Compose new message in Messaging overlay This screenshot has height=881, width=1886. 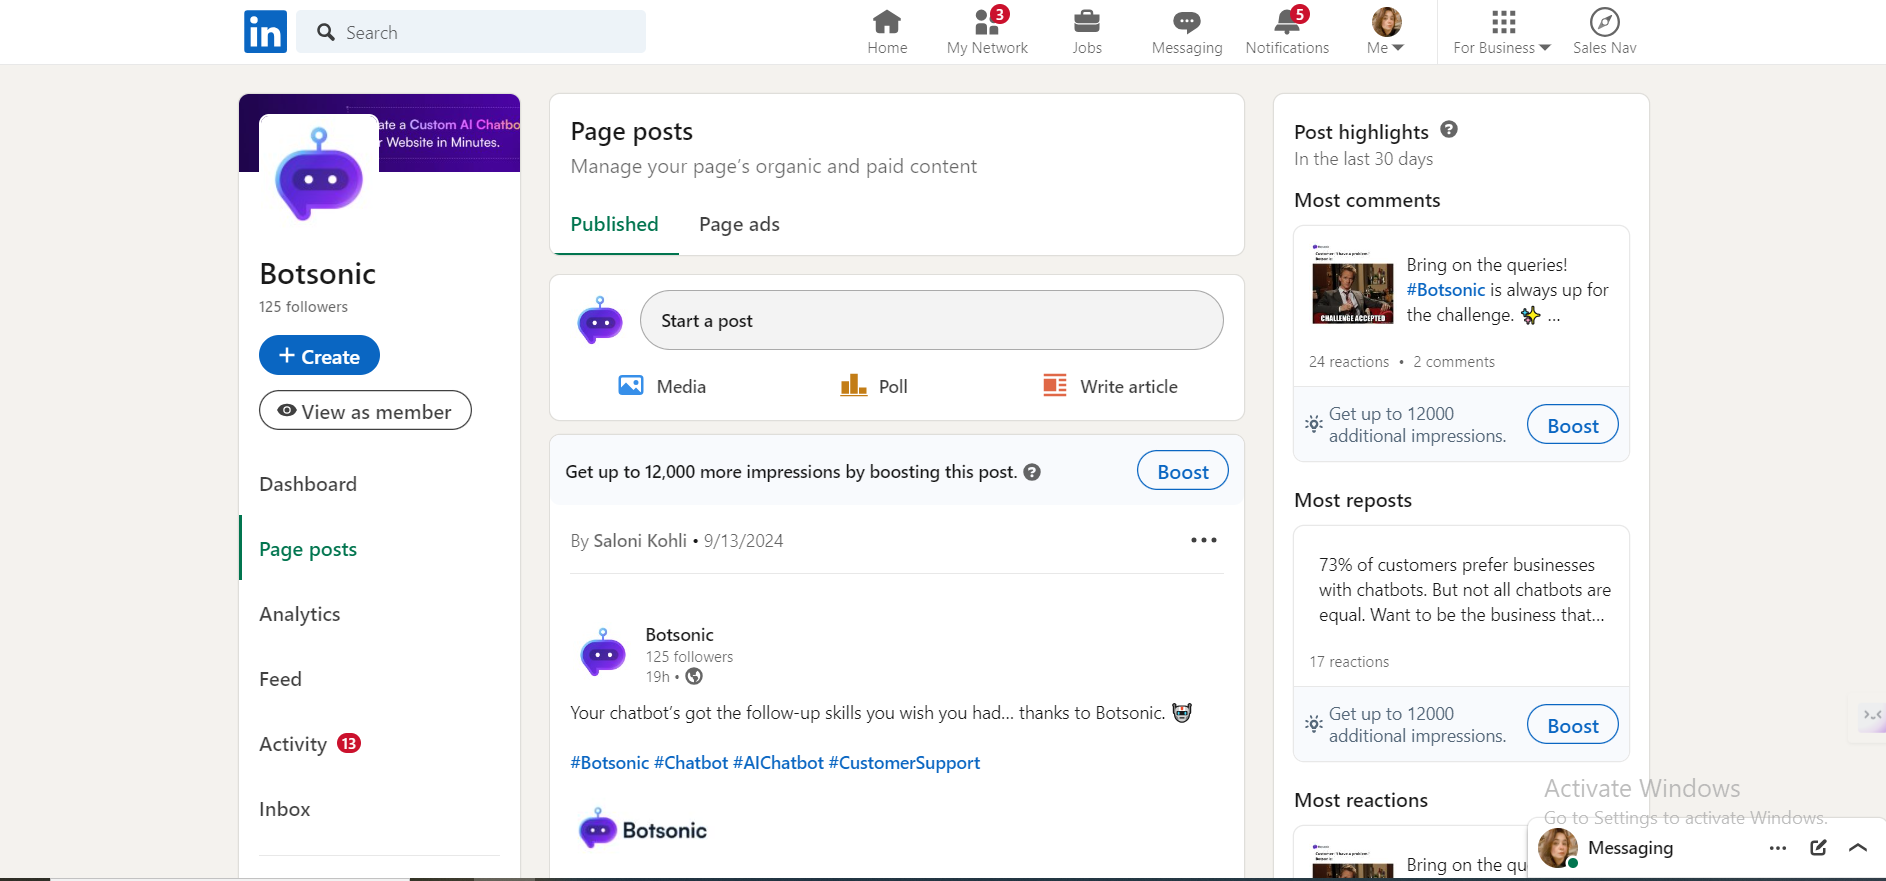click(x=1818, y=848)
